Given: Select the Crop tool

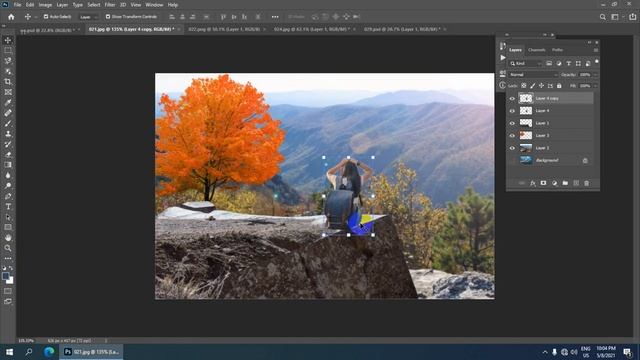Looking at the screenshot, I should (x=8, y=82).
